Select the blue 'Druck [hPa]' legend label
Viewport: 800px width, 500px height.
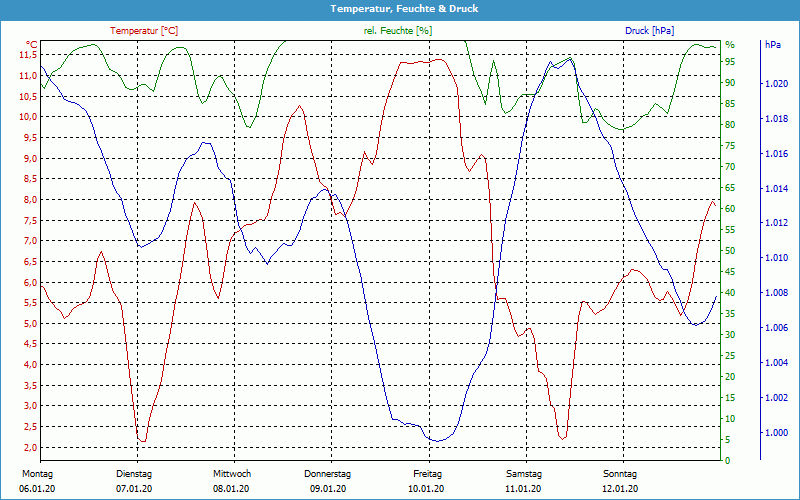coord(649,31)
